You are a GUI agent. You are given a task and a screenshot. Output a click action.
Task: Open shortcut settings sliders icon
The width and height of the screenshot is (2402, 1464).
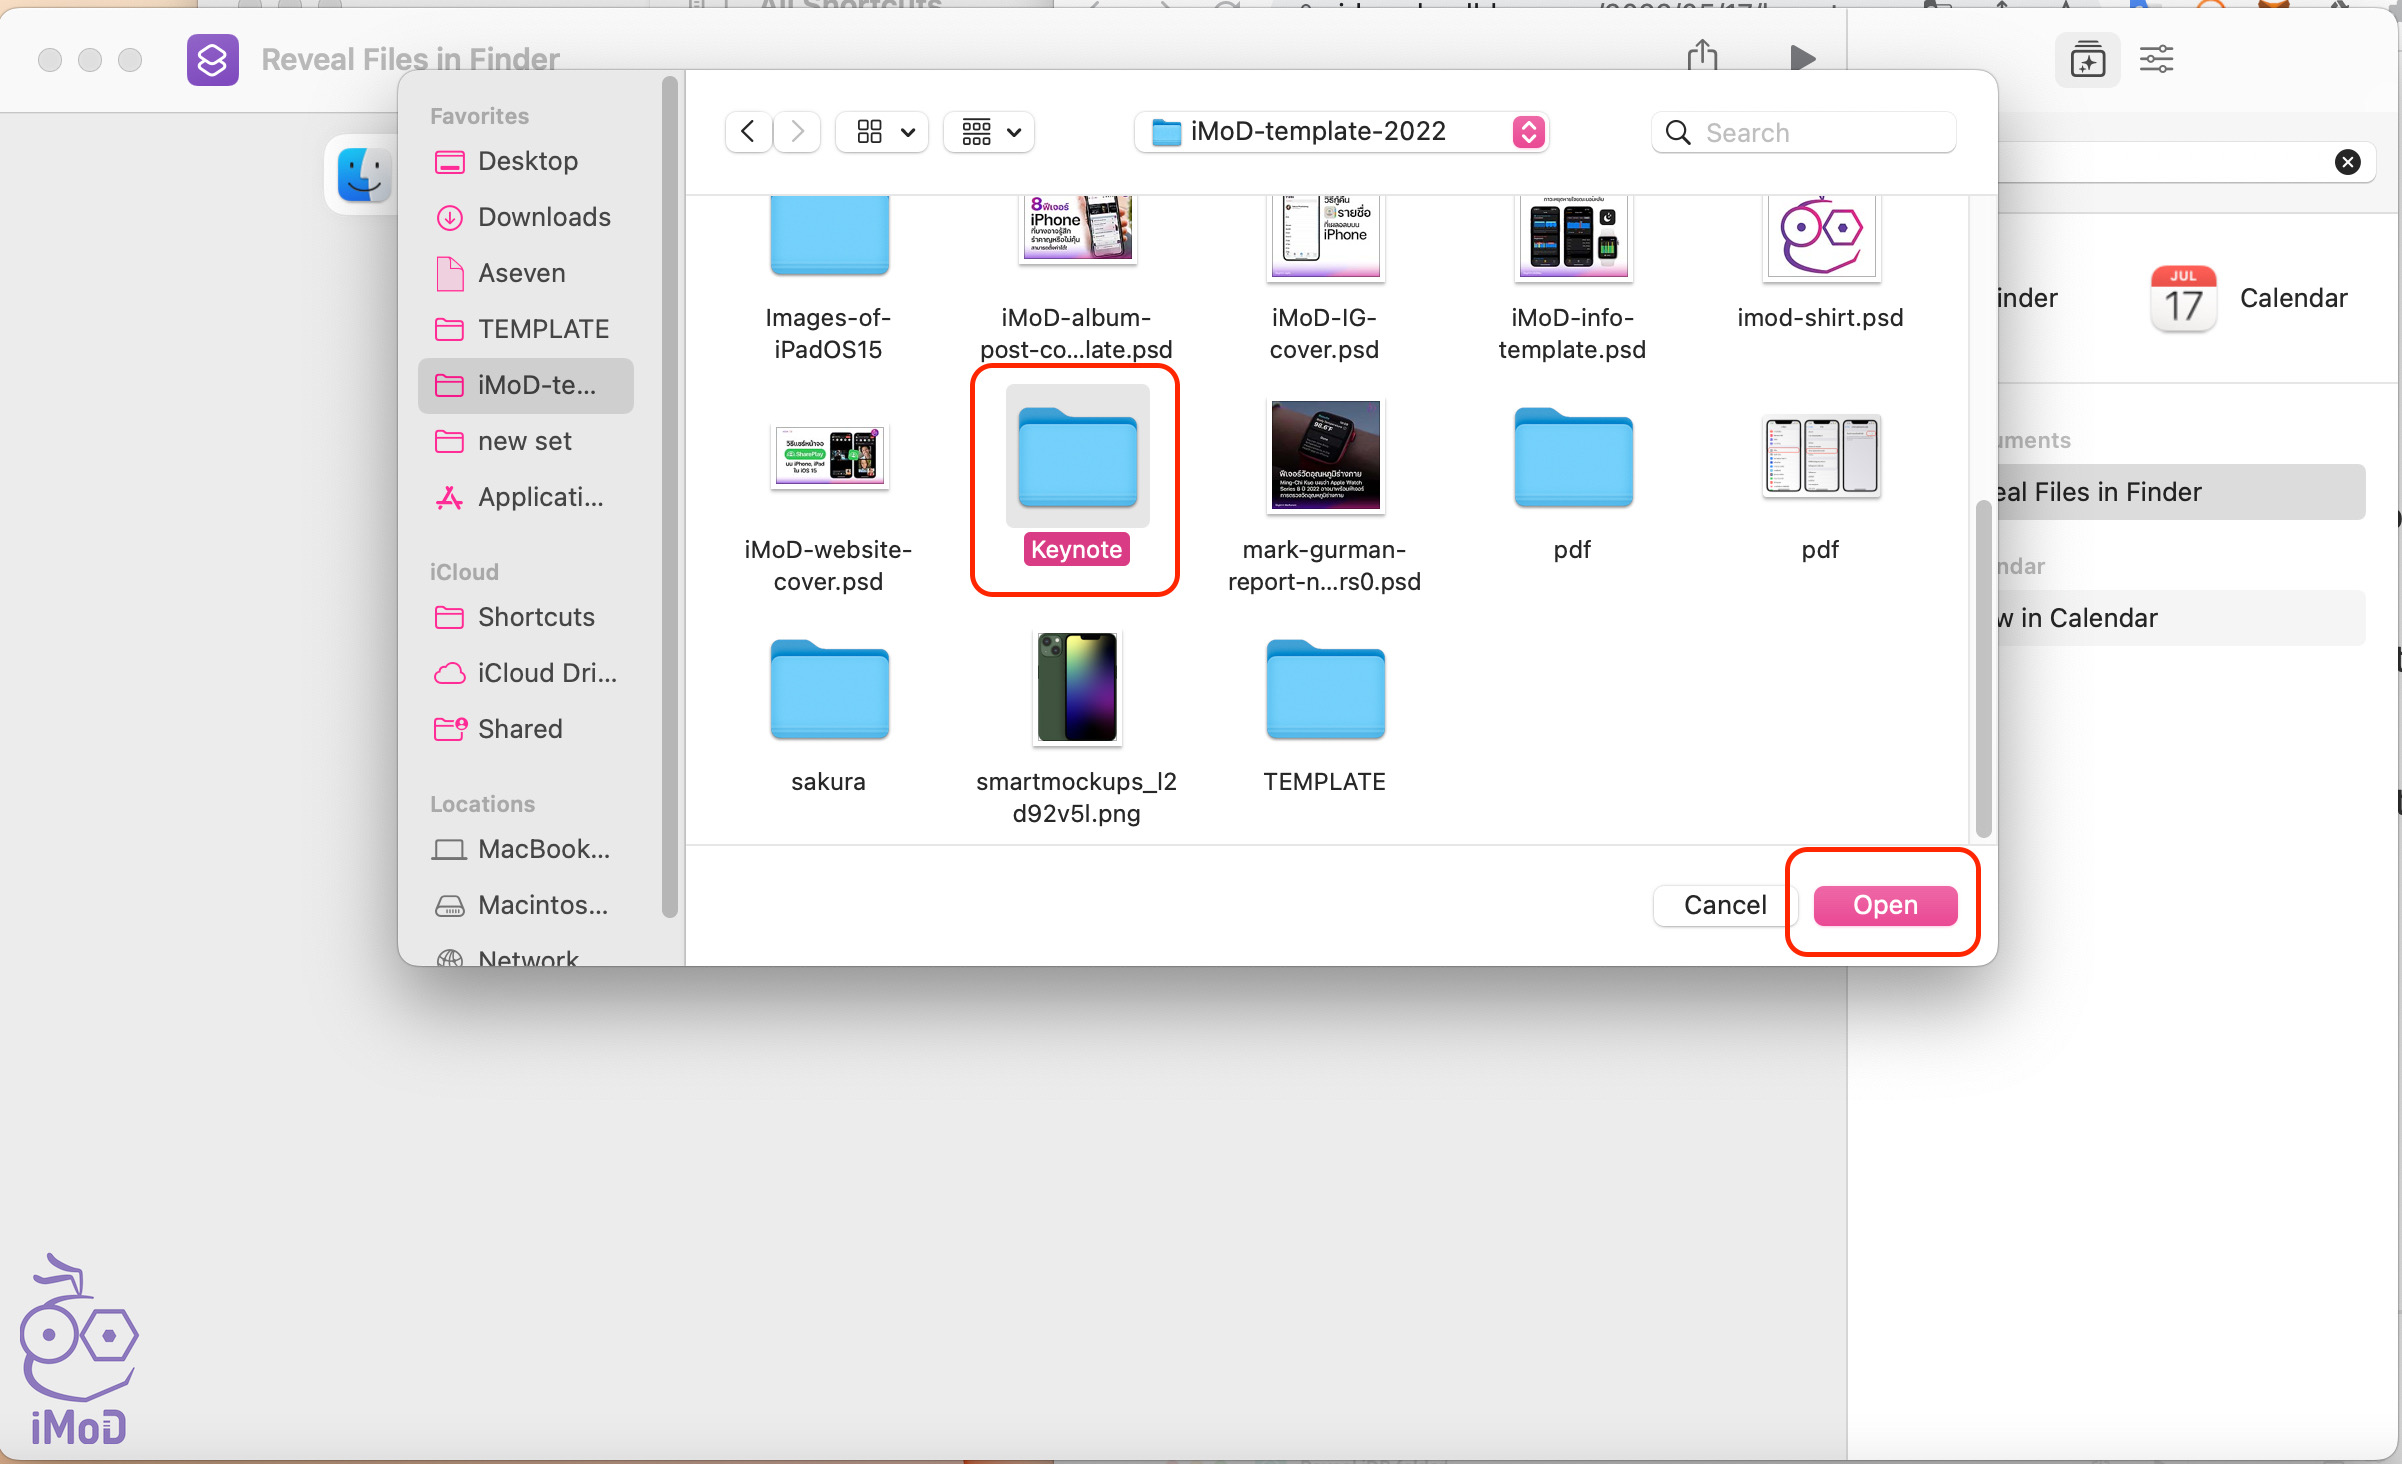pos(2156,60)
